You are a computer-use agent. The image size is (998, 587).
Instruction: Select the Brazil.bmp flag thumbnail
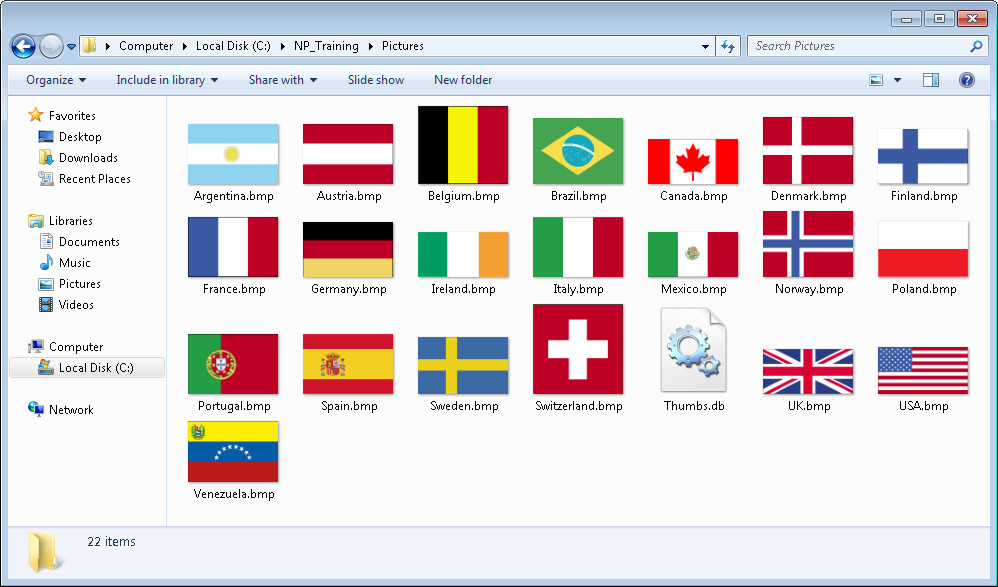578,151
